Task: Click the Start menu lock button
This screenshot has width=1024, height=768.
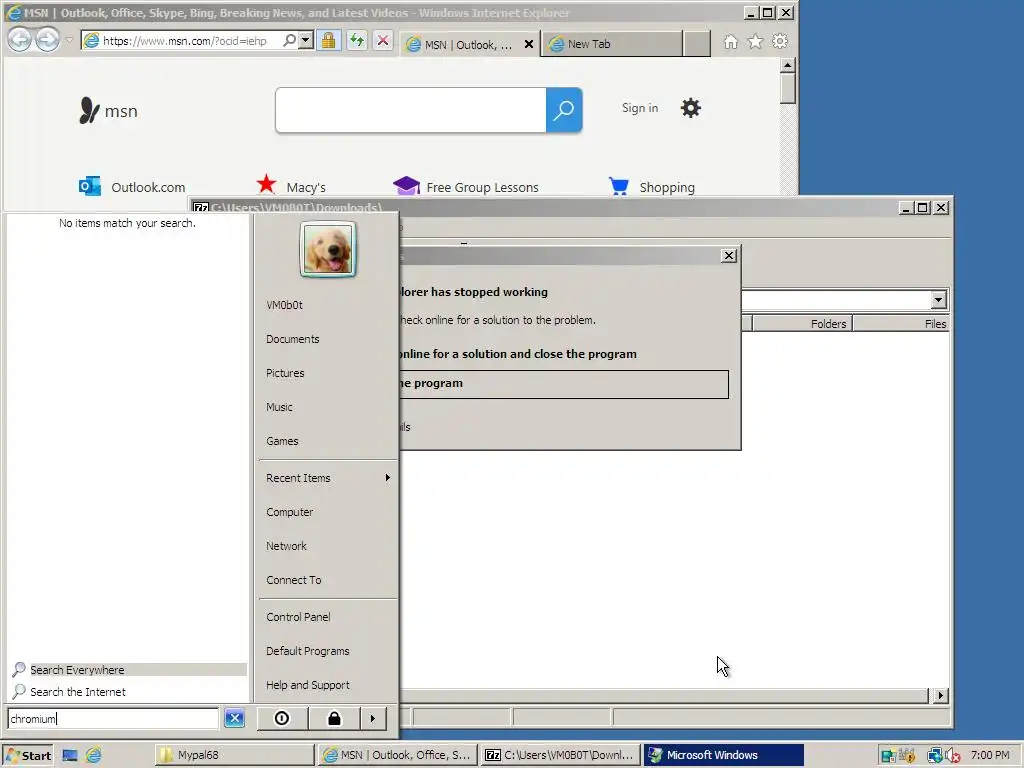Action: [x=334, y=718]
